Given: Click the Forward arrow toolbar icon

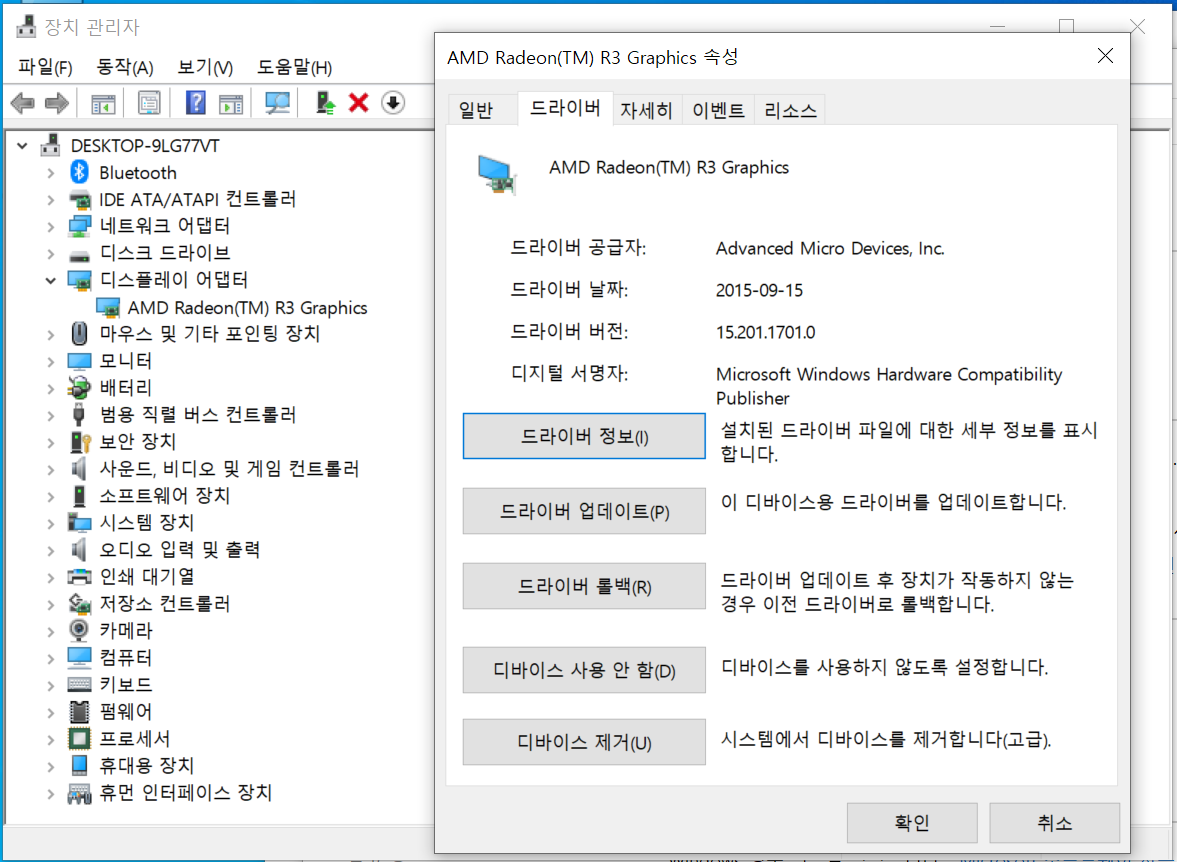Looking at the screenshot, I should 57,102.
